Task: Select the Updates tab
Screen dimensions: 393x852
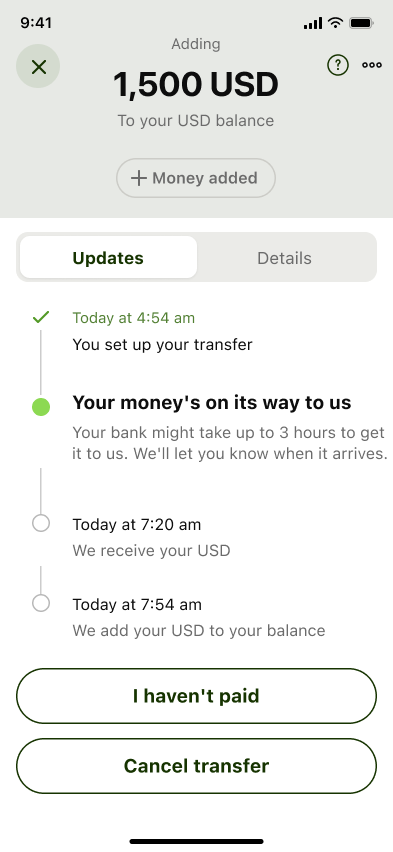Action: pos(108,258)
